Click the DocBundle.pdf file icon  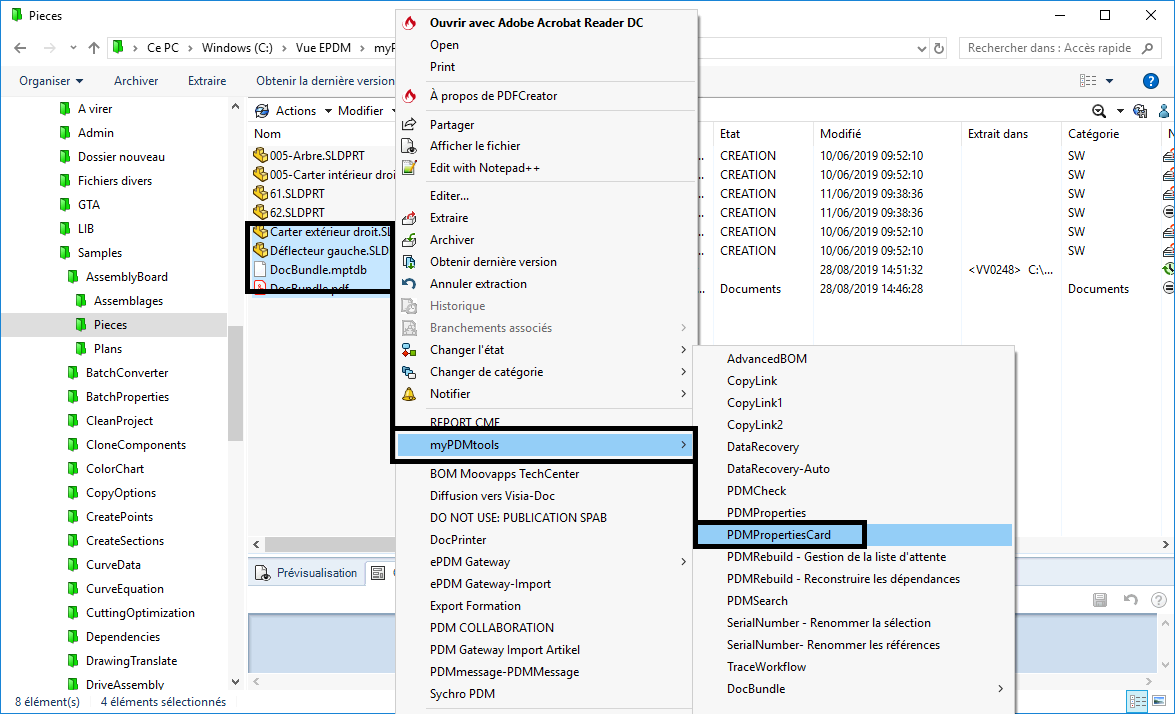pyautogui.click(x=260, y=289)
